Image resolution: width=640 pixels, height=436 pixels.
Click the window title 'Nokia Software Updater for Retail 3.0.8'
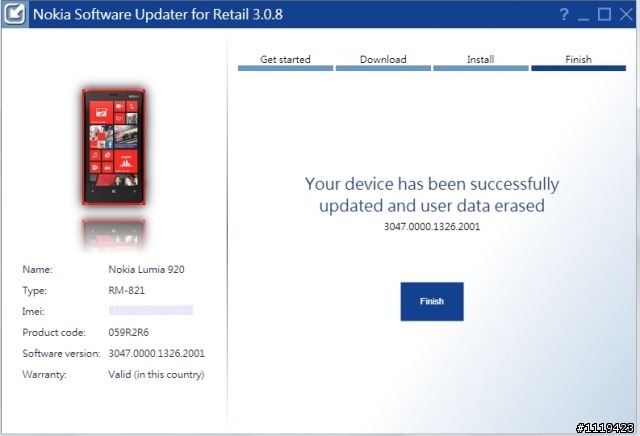[158, 14]
